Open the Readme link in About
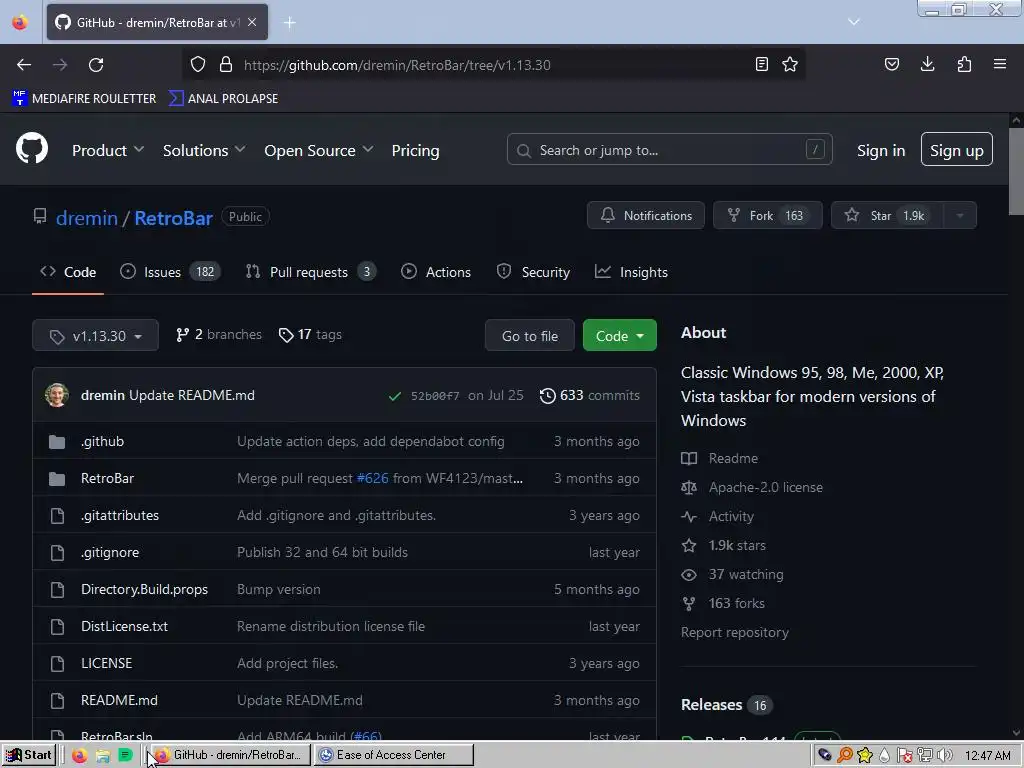1024x768 pixels. 720,458
